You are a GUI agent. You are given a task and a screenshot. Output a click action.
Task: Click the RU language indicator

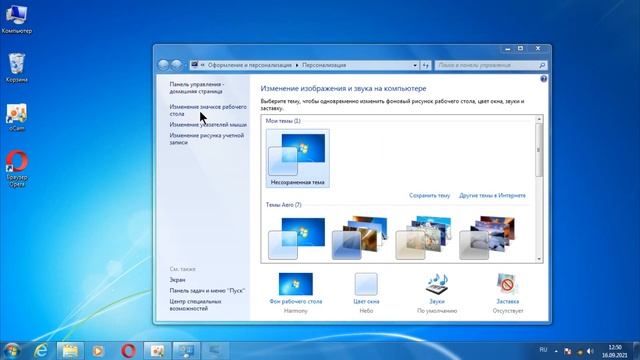pyautogui.click(x=543, y=350)
